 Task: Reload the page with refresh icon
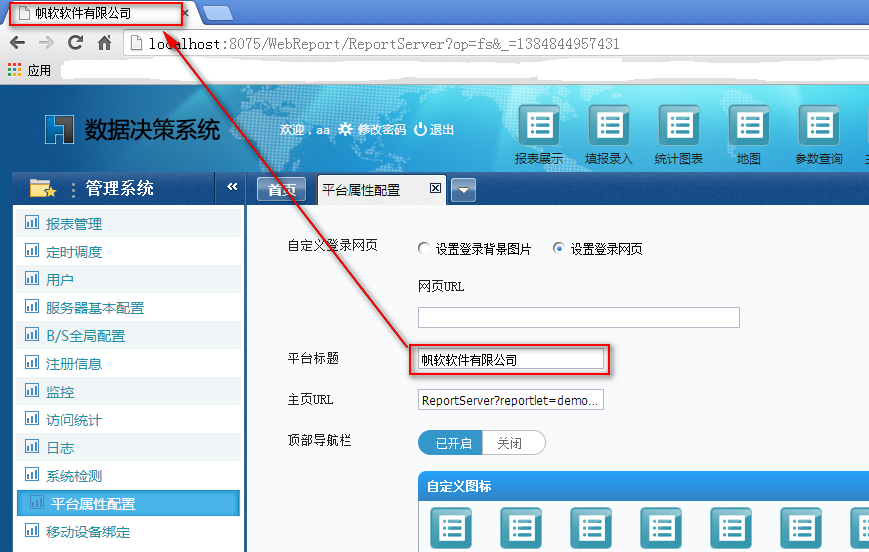(75, 43)
